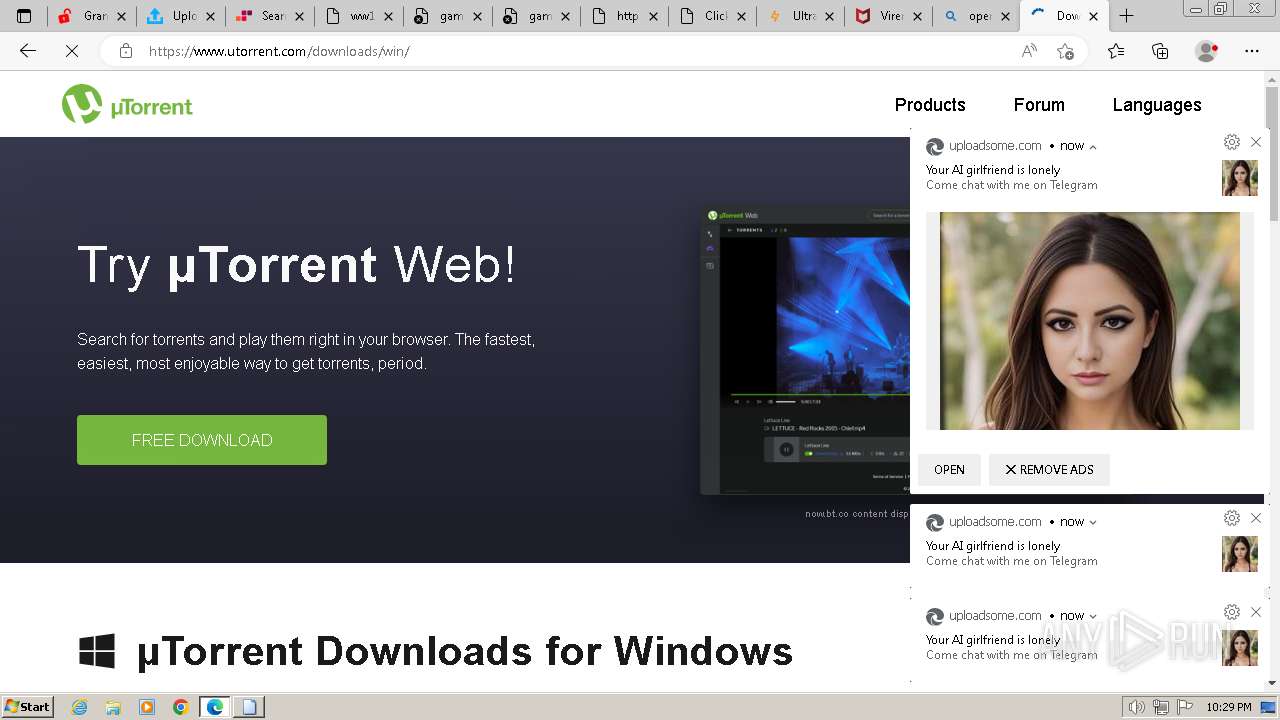Open settings gear on third notification
Viewport: 1280px width, 720px height.
(x=1232, y=612)
